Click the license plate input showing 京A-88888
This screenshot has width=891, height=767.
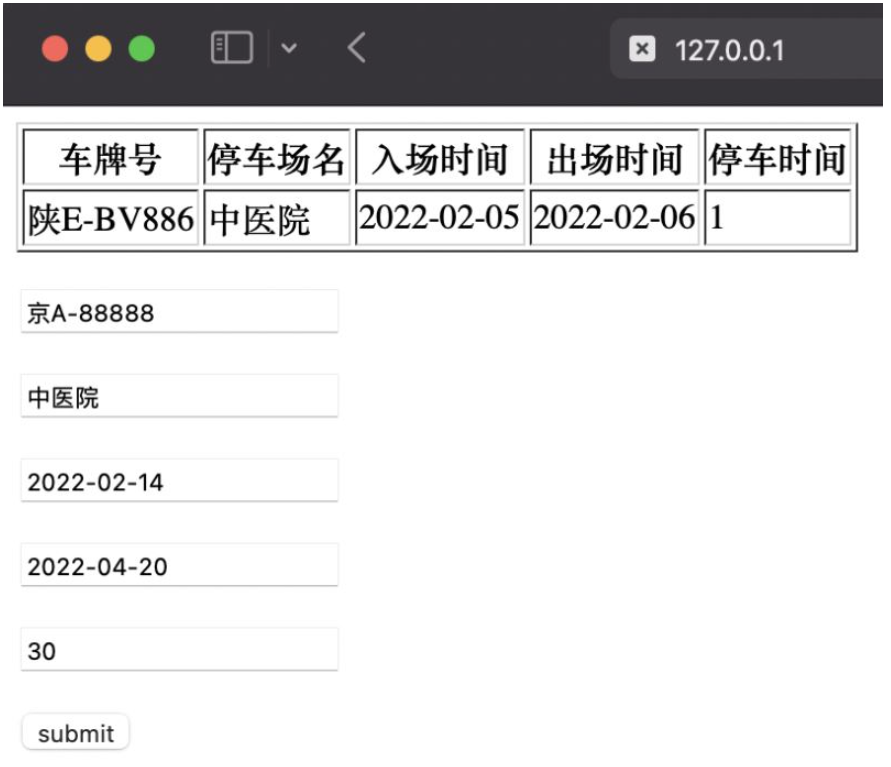[180, 312]
